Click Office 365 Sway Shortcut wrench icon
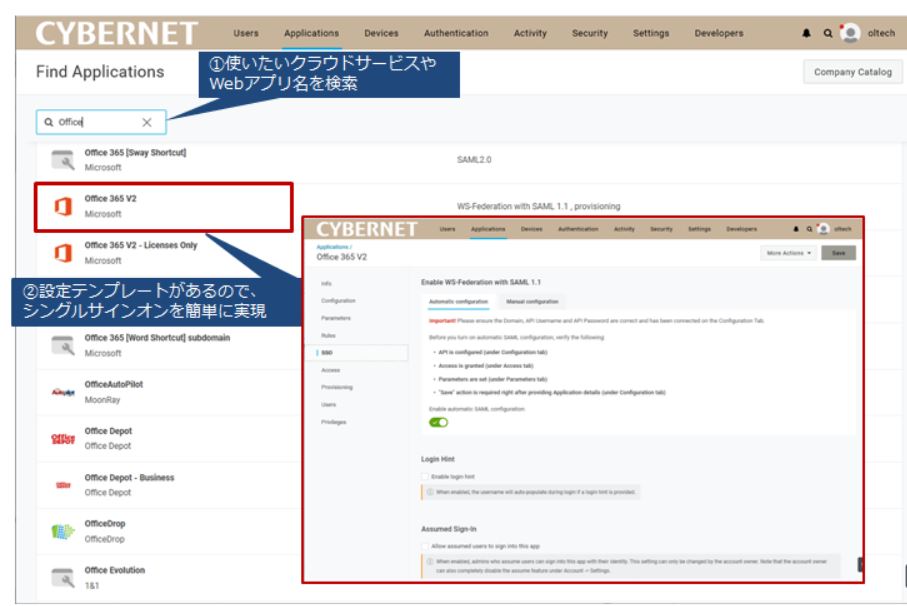This screenshot has height=606, width=907. pos(62,160)
